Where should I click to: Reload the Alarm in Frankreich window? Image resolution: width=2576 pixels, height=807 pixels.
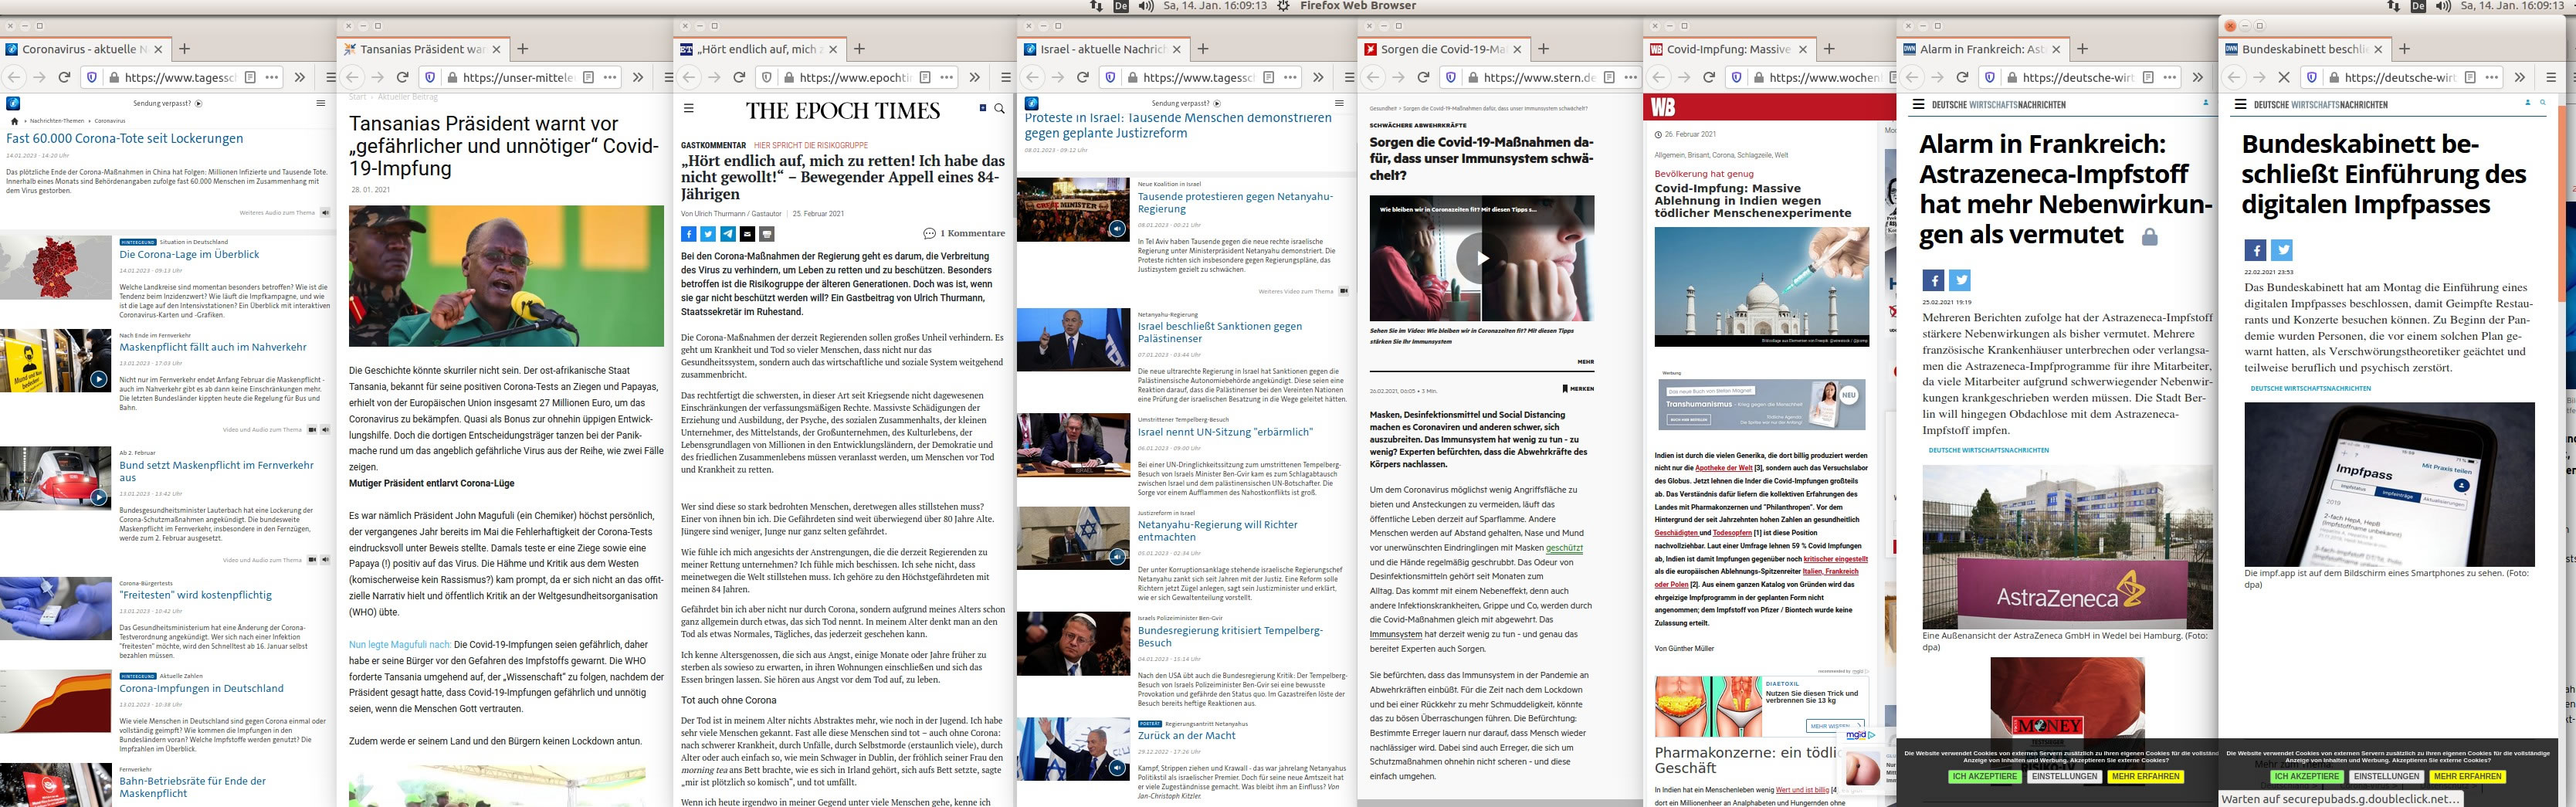(1962, 77)
